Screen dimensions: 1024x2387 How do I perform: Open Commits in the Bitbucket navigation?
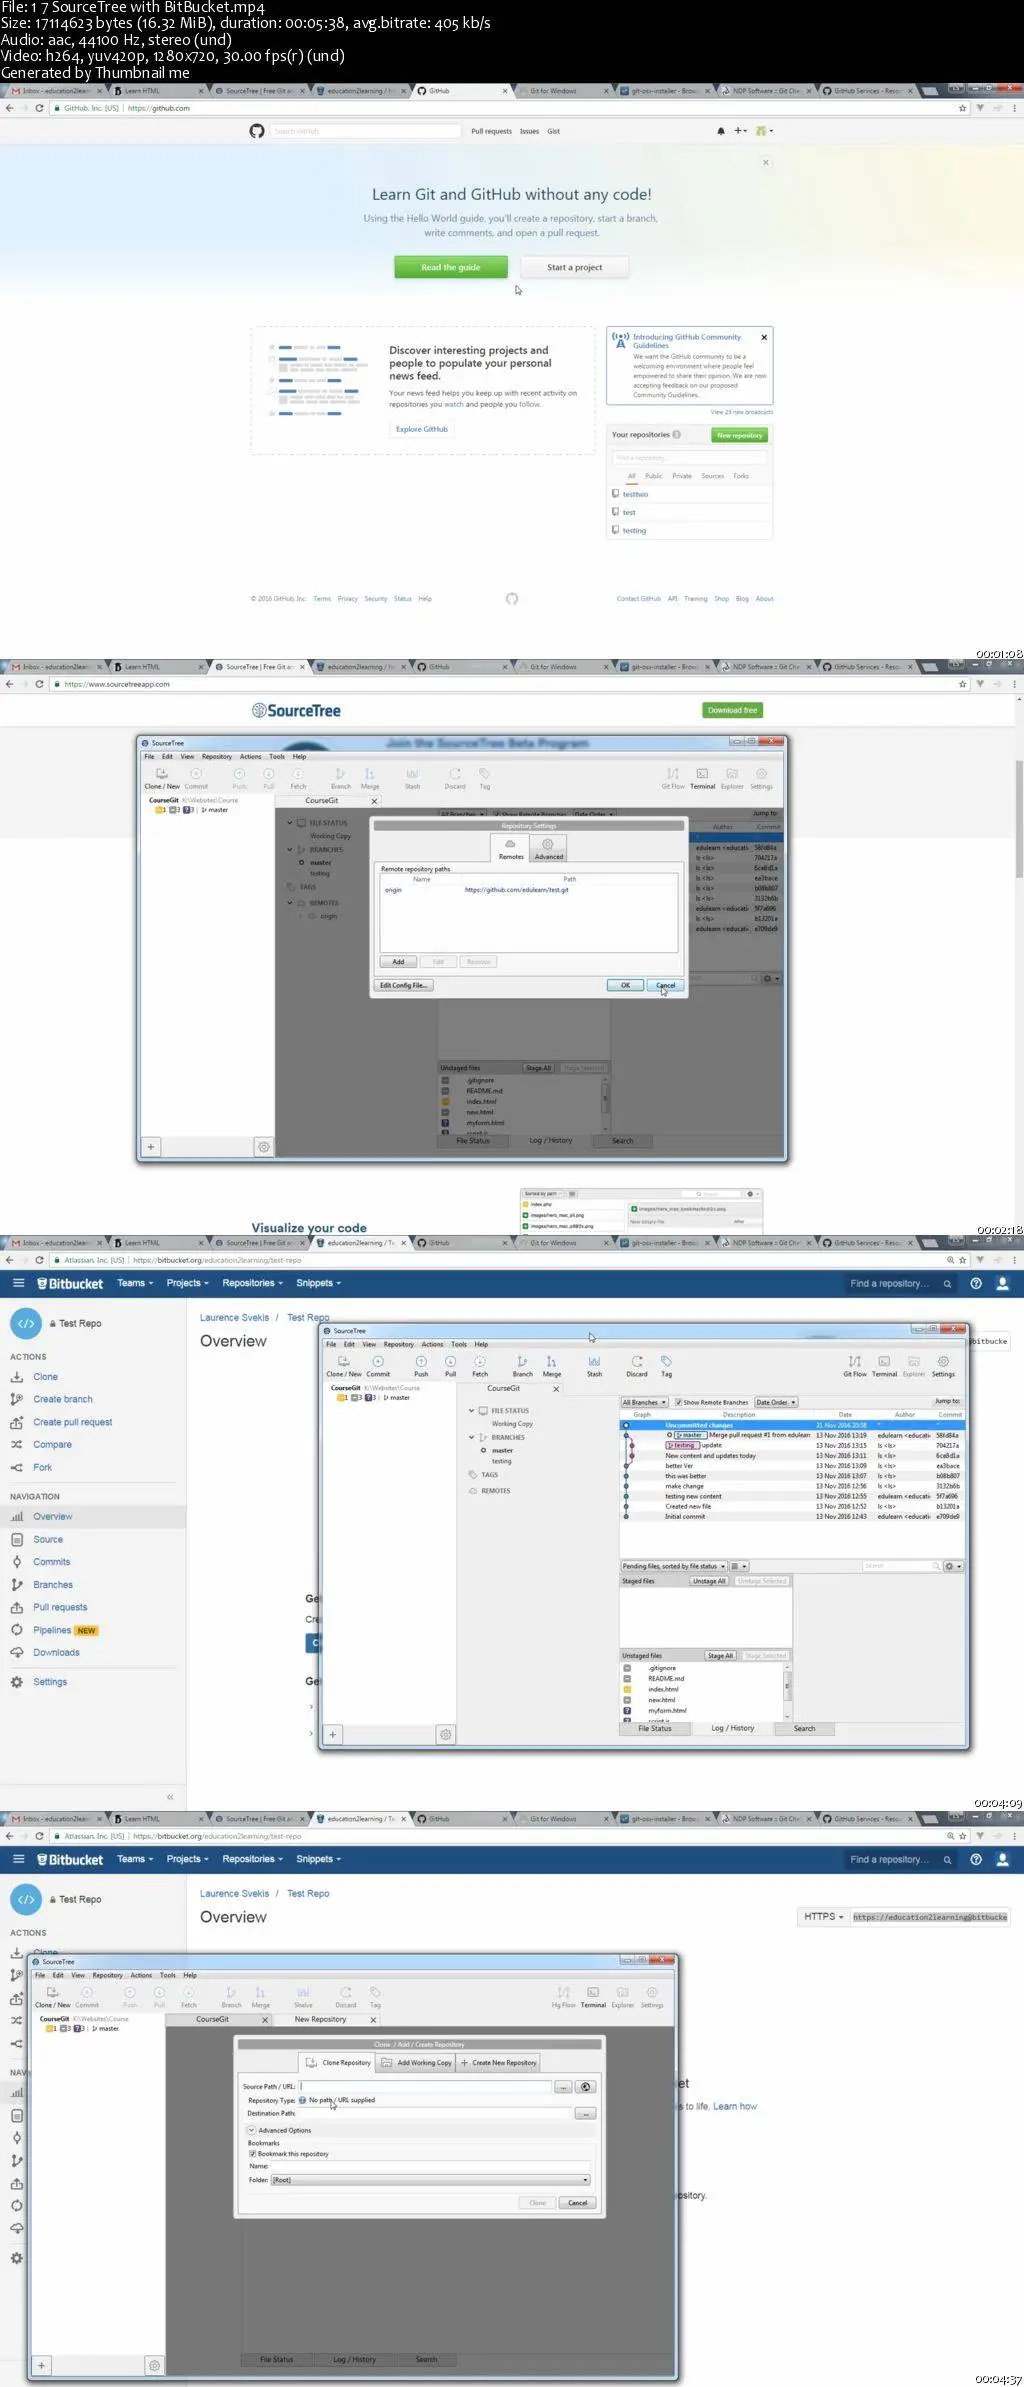coord(51,1562)
